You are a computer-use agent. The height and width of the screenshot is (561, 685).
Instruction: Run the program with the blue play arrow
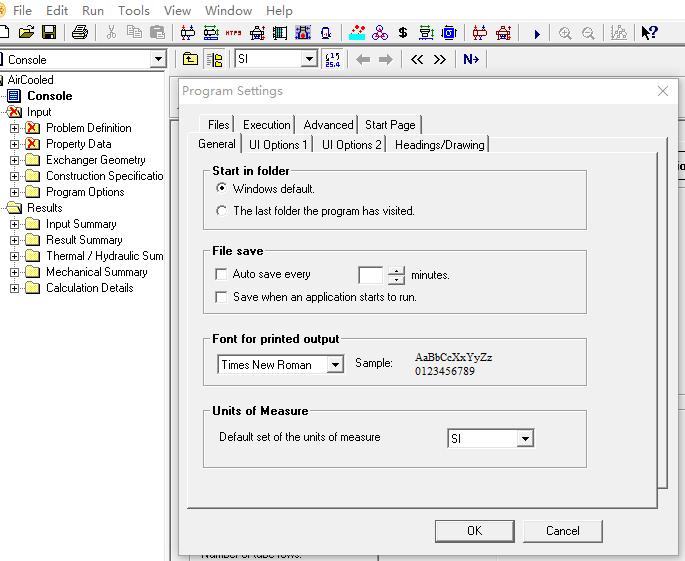click(x=537, y=34)
